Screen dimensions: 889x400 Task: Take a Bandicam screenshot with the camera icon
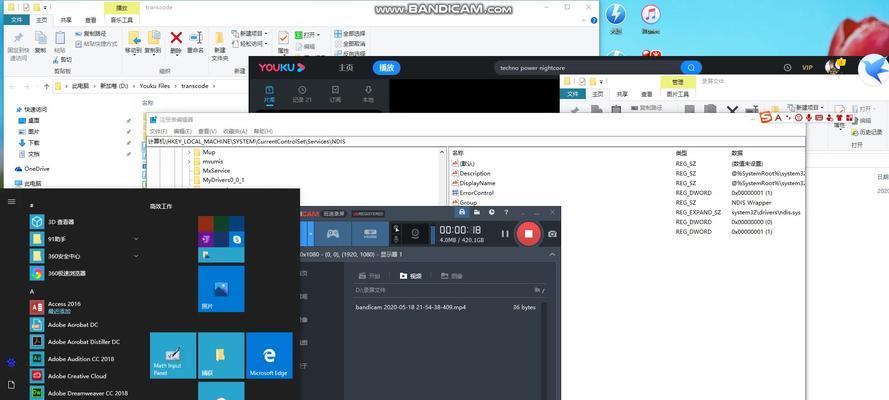click(552, 233)
